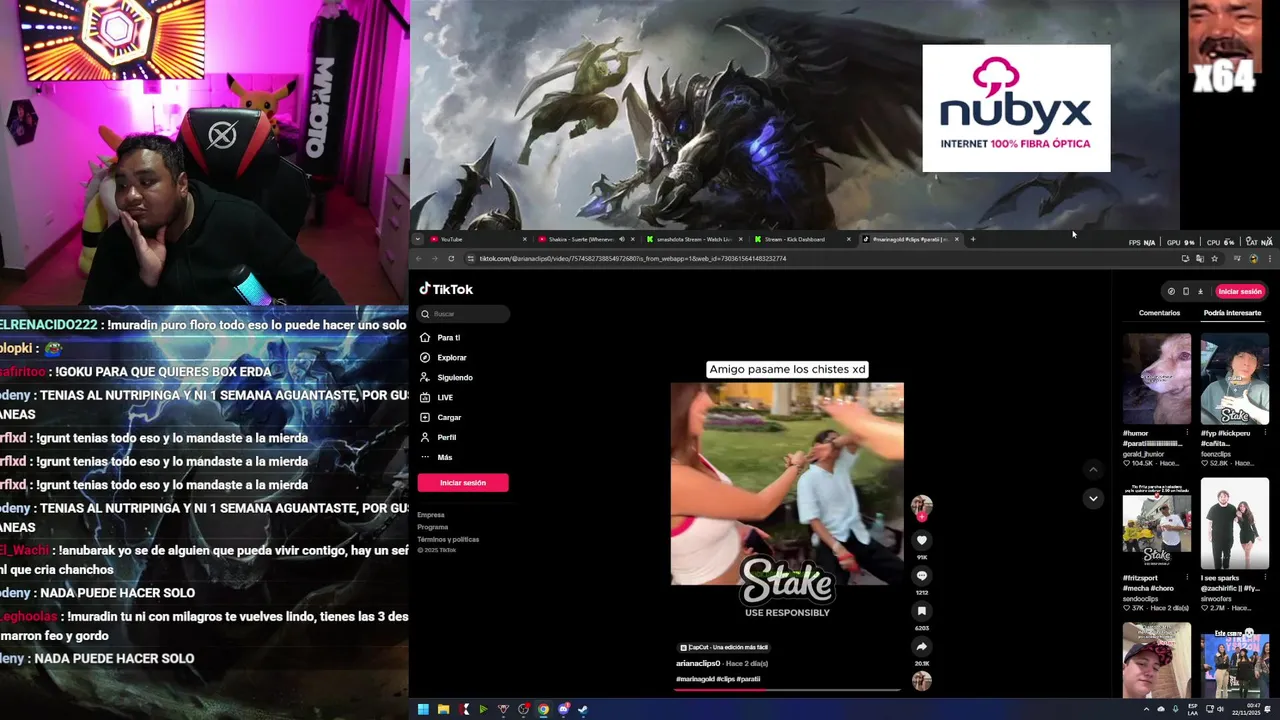Open phone app icon in top pill
Image resolution: width=1280 pixels, height=720 pixels.
(x=1186, y=292)
